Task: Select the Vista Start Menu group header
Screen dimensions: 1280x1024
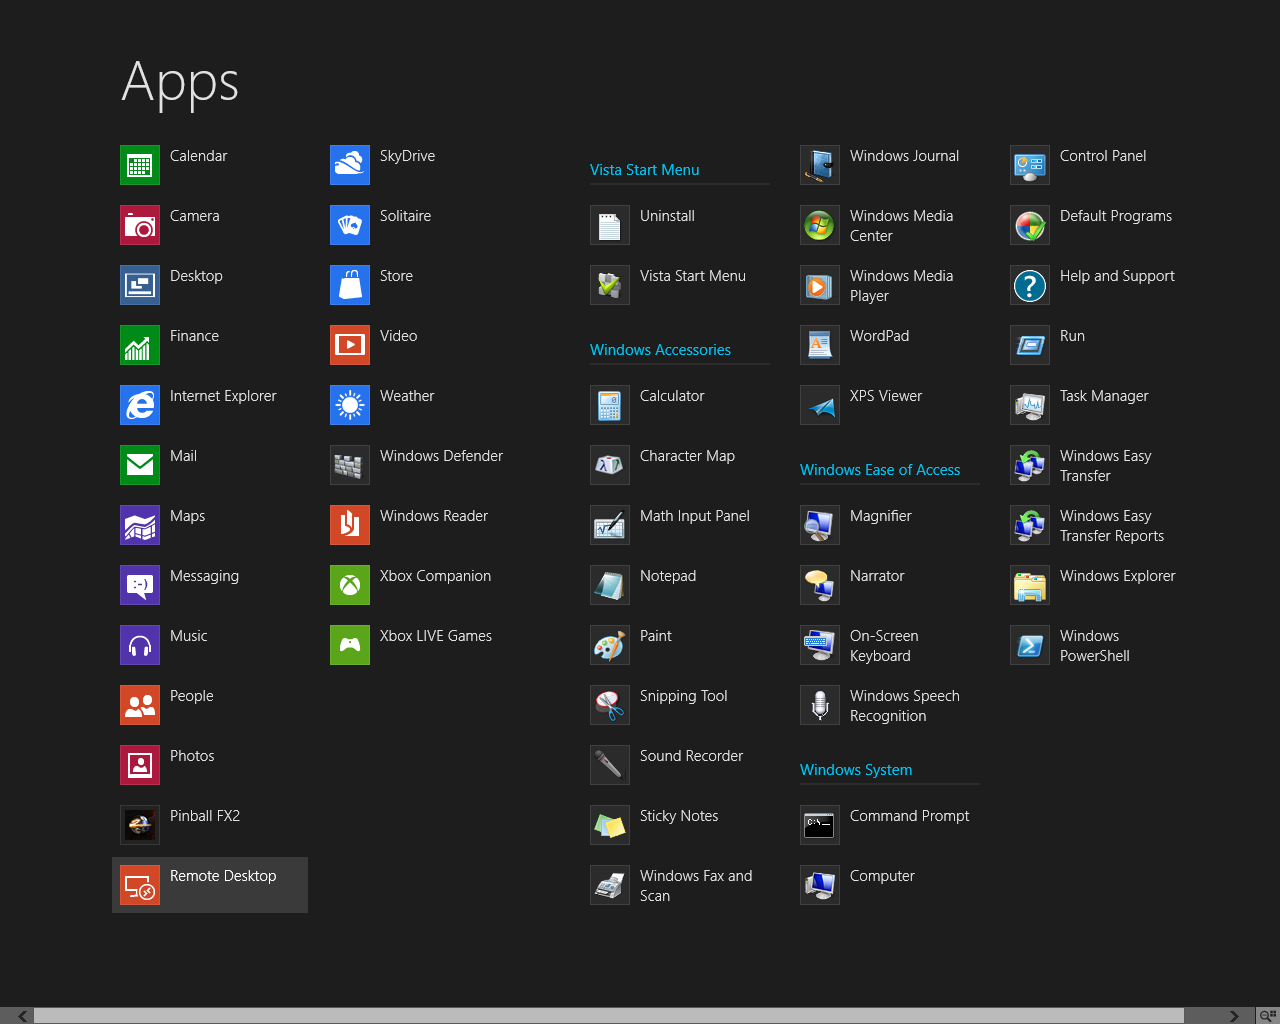Action: (x=645, y=170)
